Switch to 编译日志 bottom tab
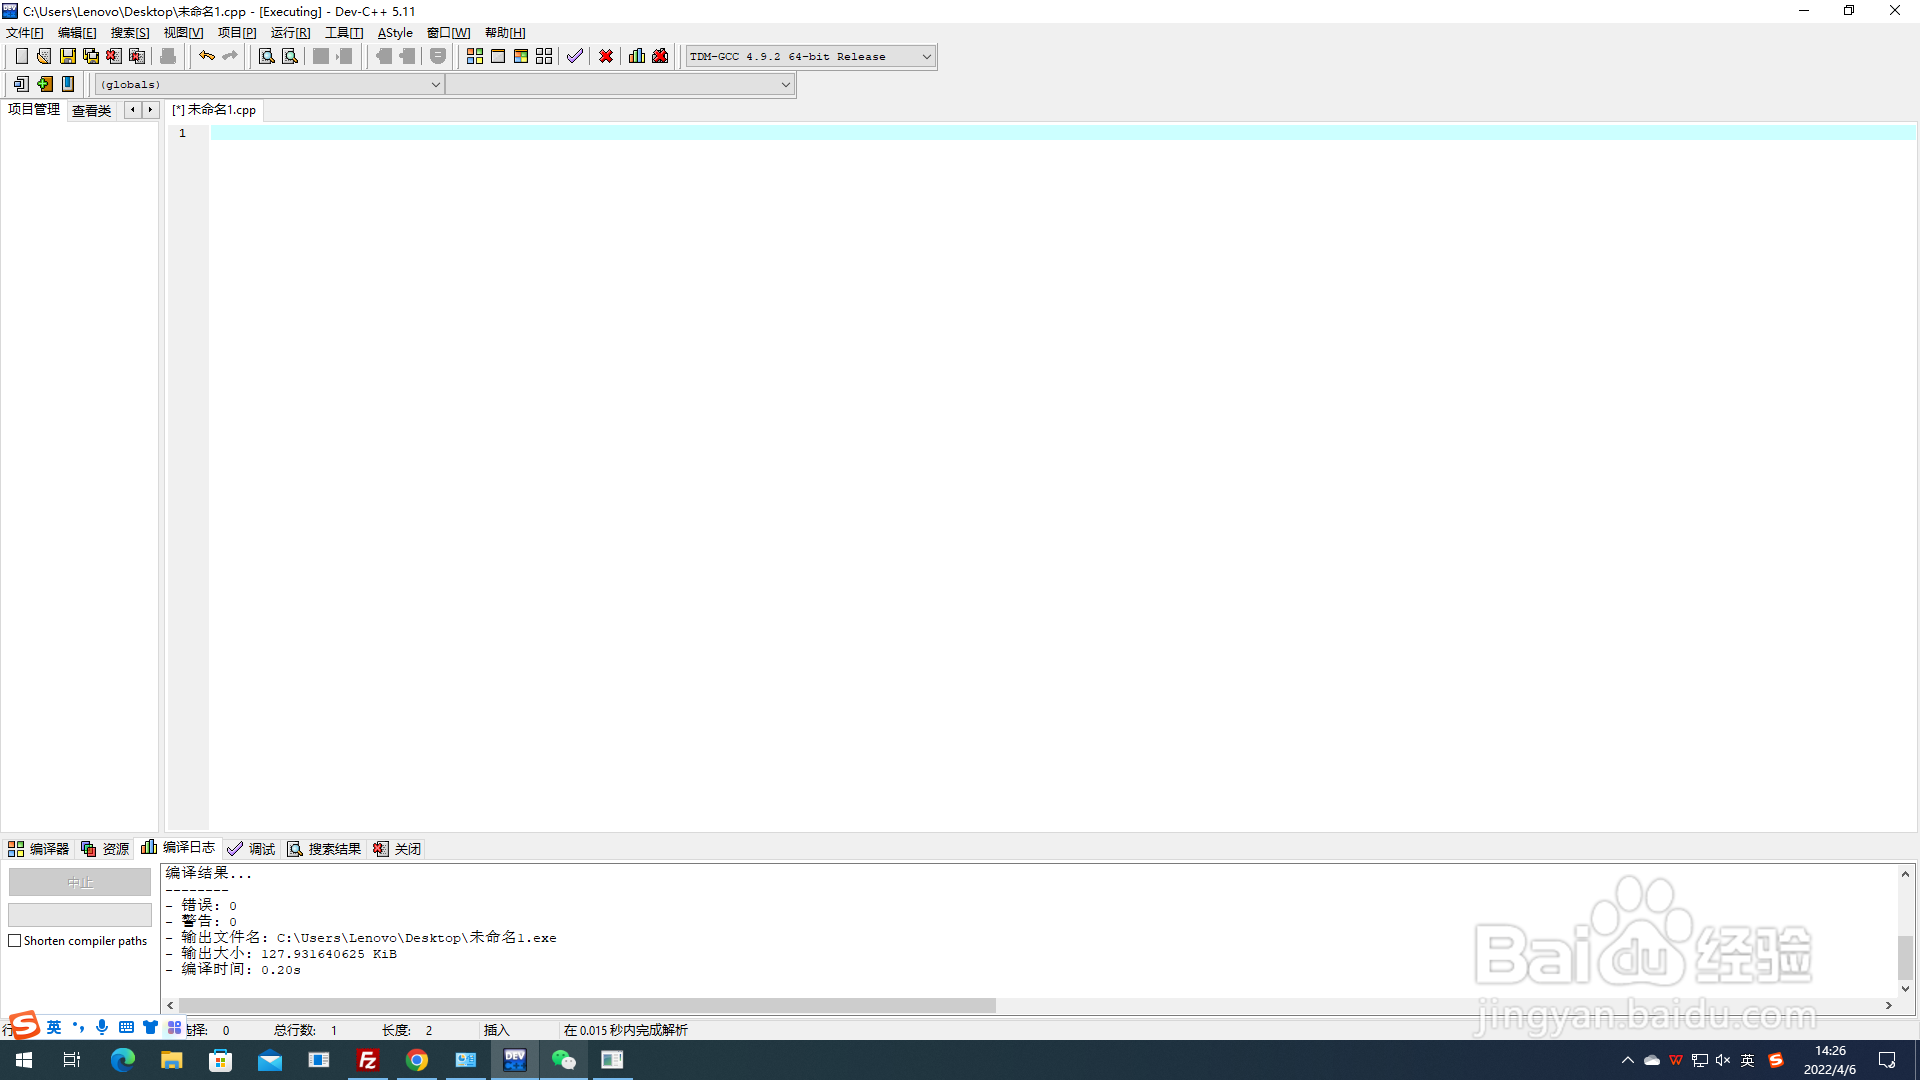 178,847
